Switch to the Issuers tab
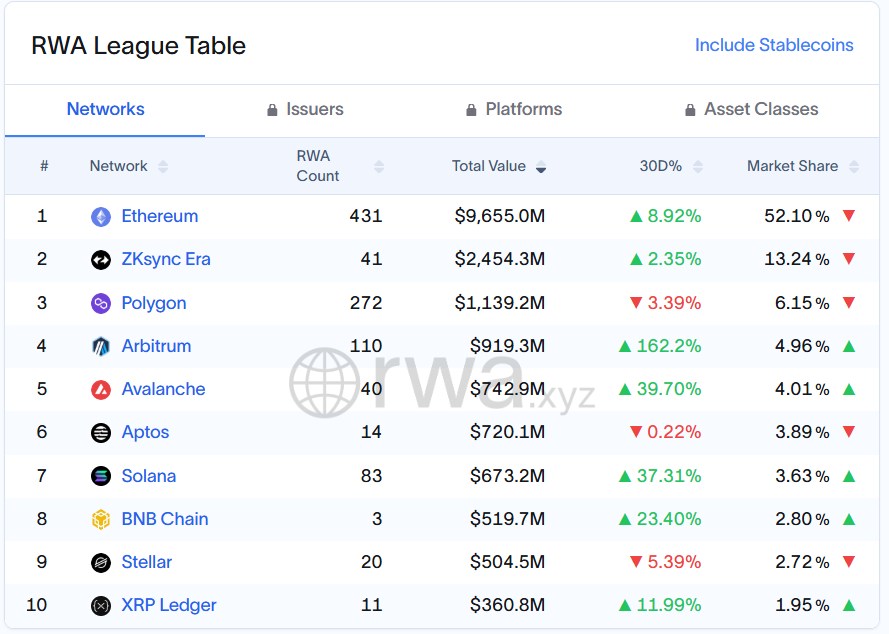The height and width of the screenshot is (634, 889). pos(305,110)
